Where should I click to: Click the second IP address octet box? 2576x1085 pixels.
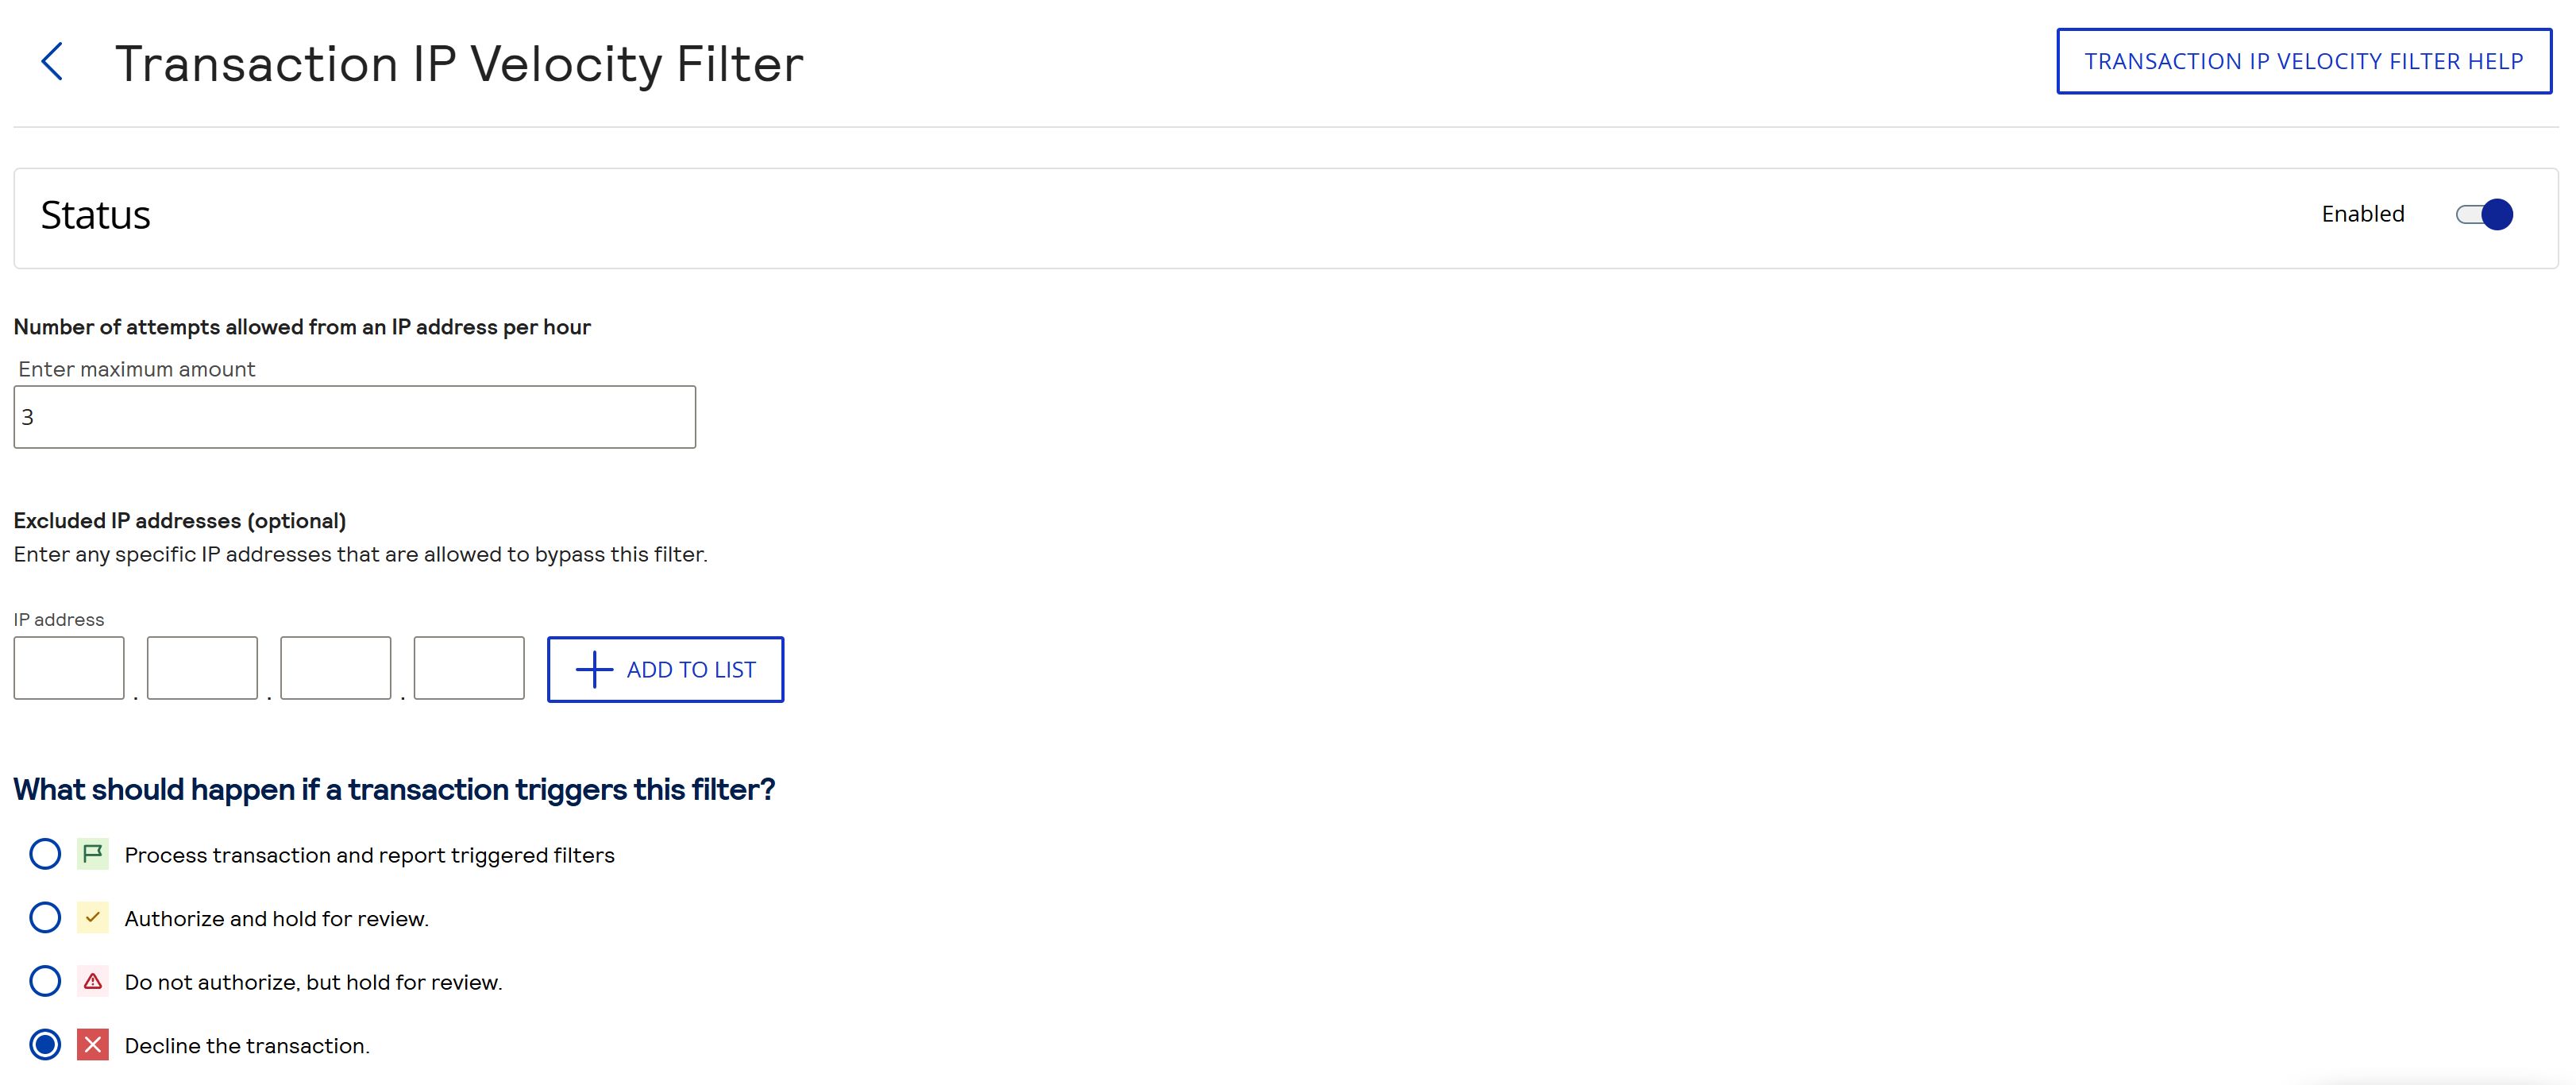(202, 668)
